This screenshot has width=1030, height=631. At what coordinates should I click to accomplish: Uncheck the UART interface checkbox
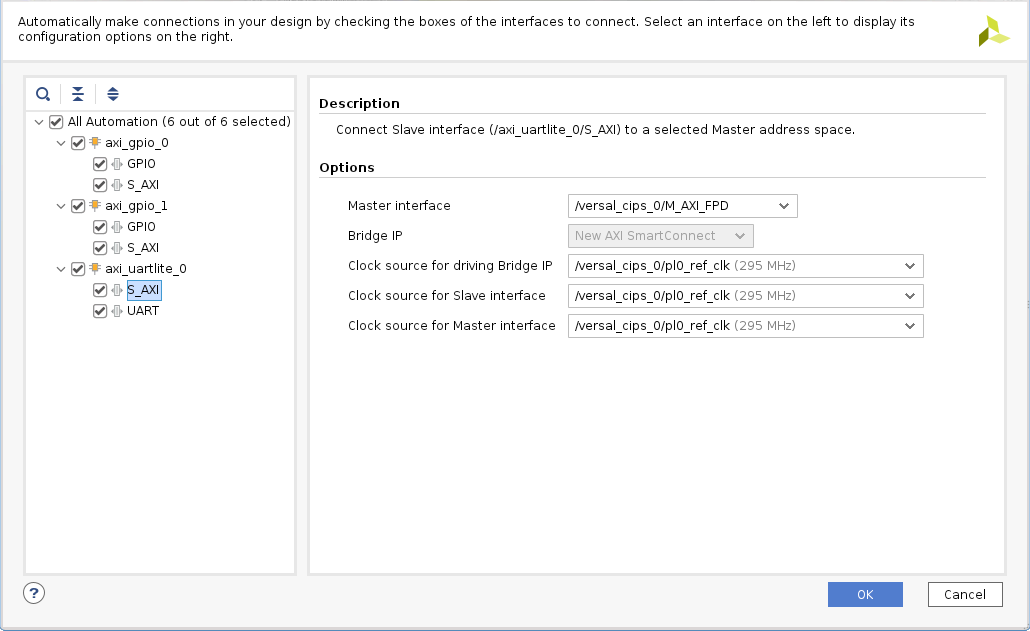tap(100, 311)
